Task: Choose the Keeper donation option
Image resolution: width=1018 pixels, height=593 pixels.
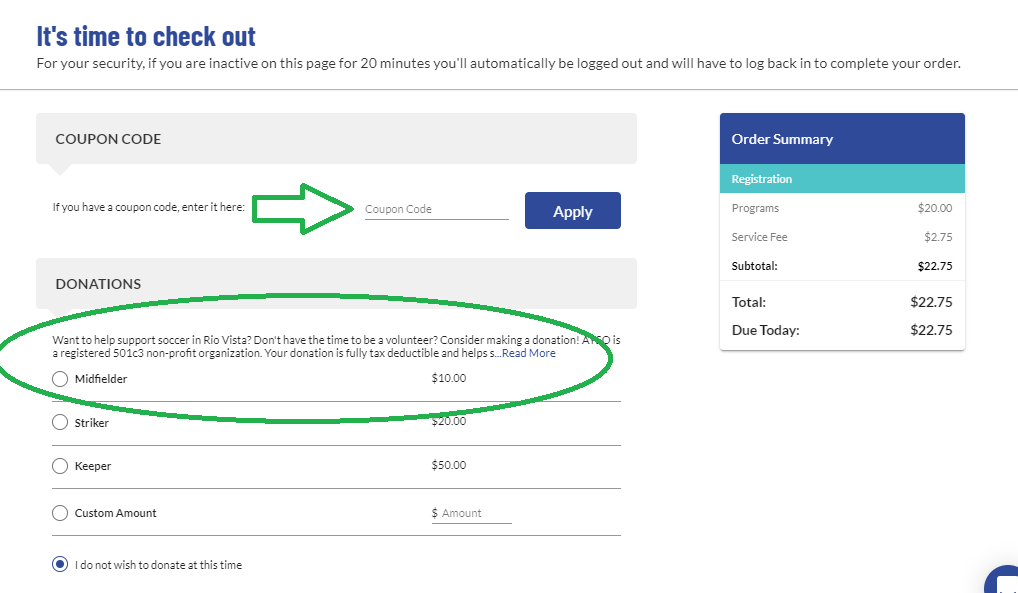Action: point(60,466)
